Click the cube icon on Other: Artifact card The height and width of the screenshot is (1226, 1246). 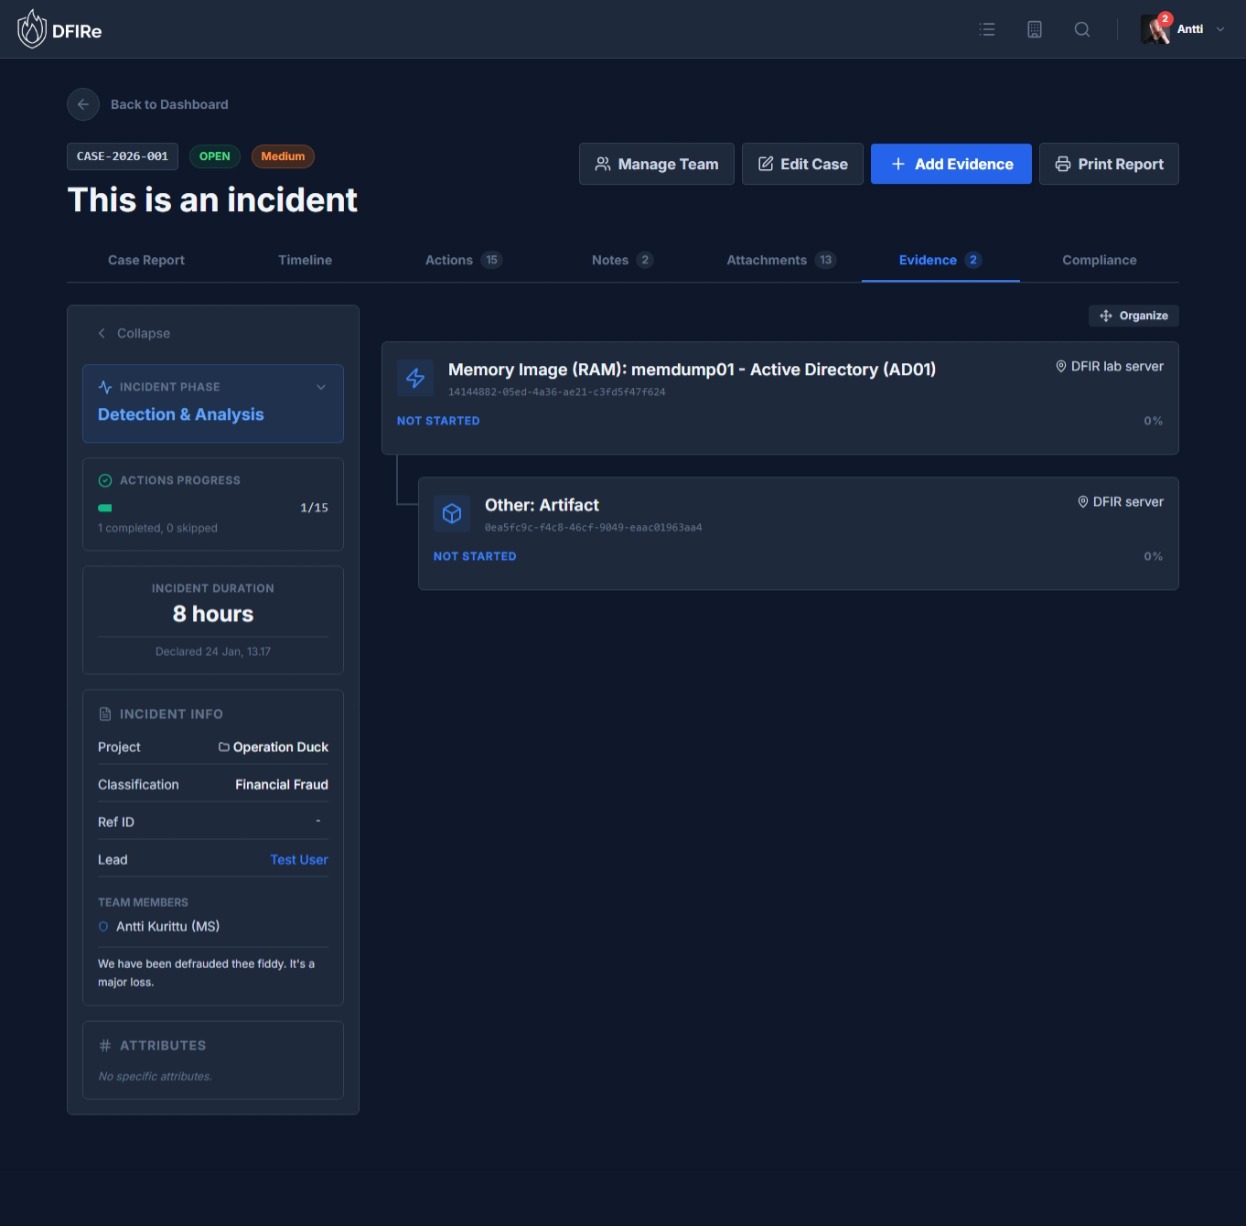tap(452, 513)
